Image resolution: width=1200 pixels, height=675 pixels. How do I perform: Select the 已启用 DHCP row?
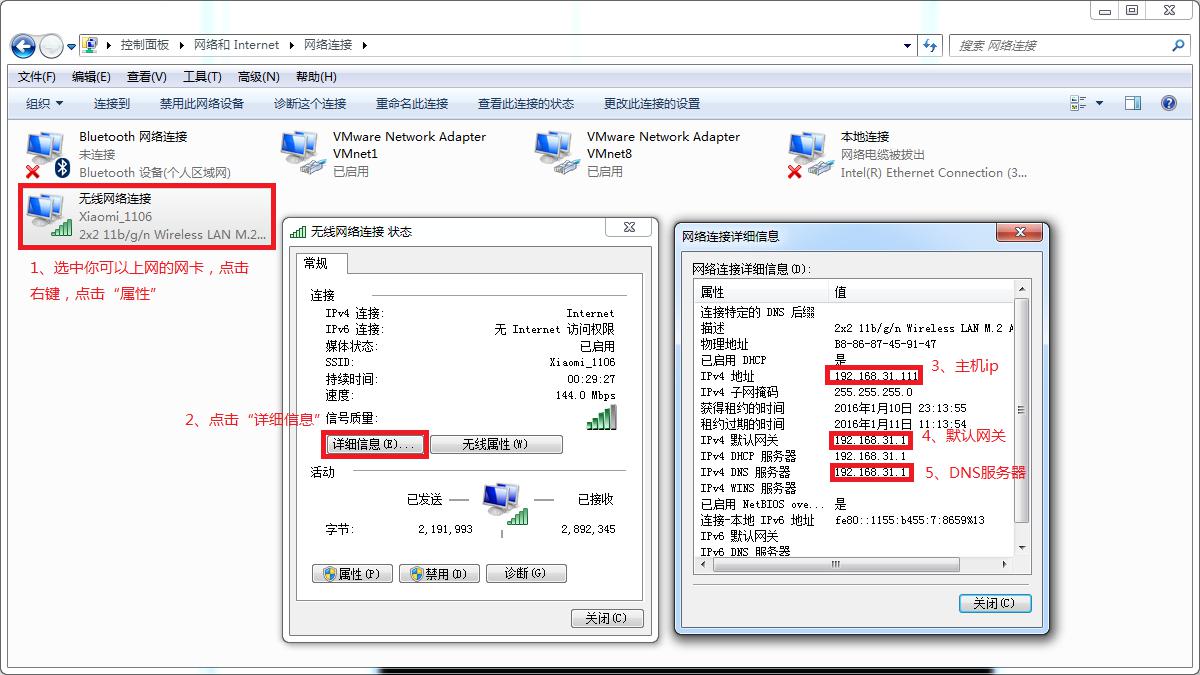point(855,360)
